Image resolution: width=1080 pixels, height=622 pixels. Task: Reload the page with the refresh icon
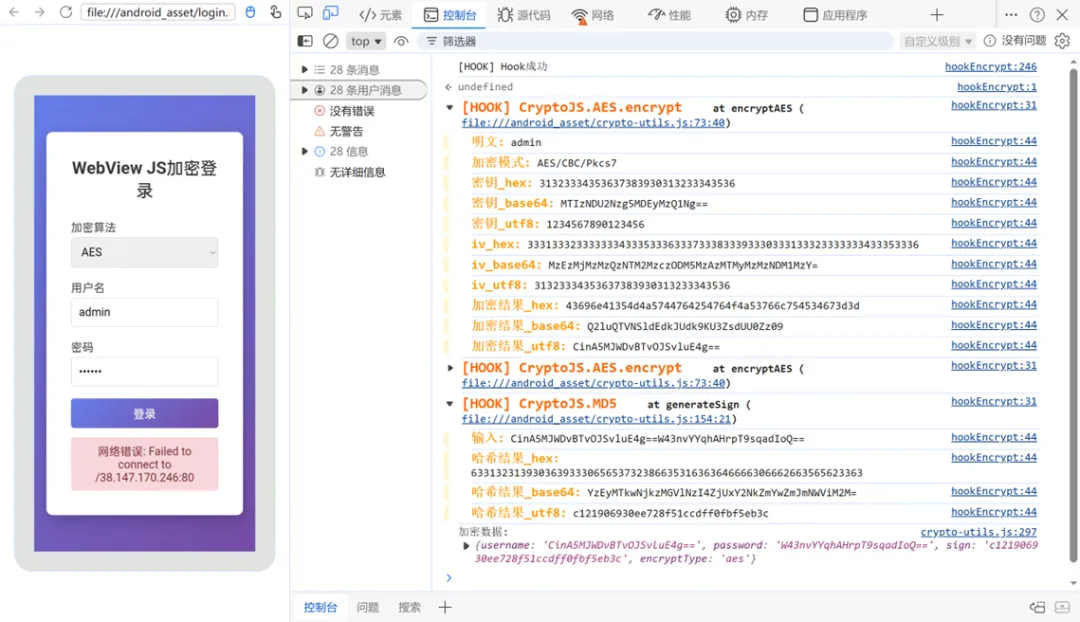point(65,12)
